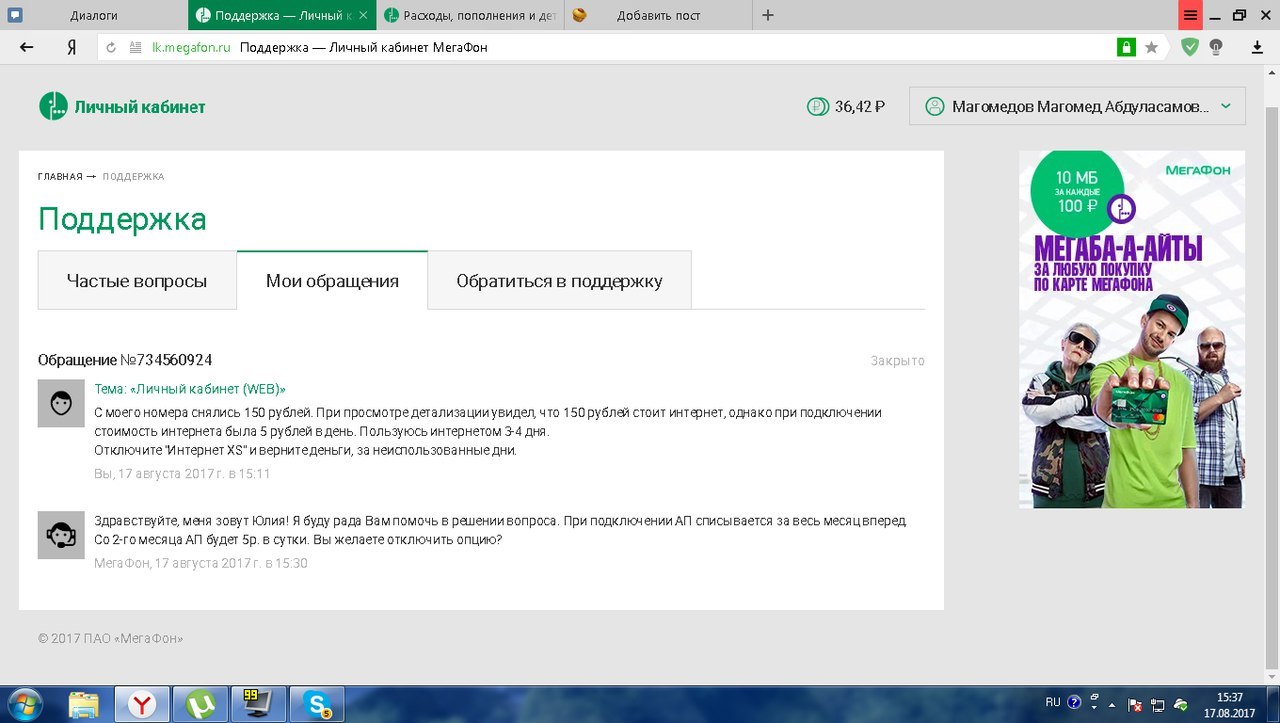Go to ГЛАВНАЯ breadcrumb link
The image size is (1280, 723).
pyautogui.click(x=60, y=177)
